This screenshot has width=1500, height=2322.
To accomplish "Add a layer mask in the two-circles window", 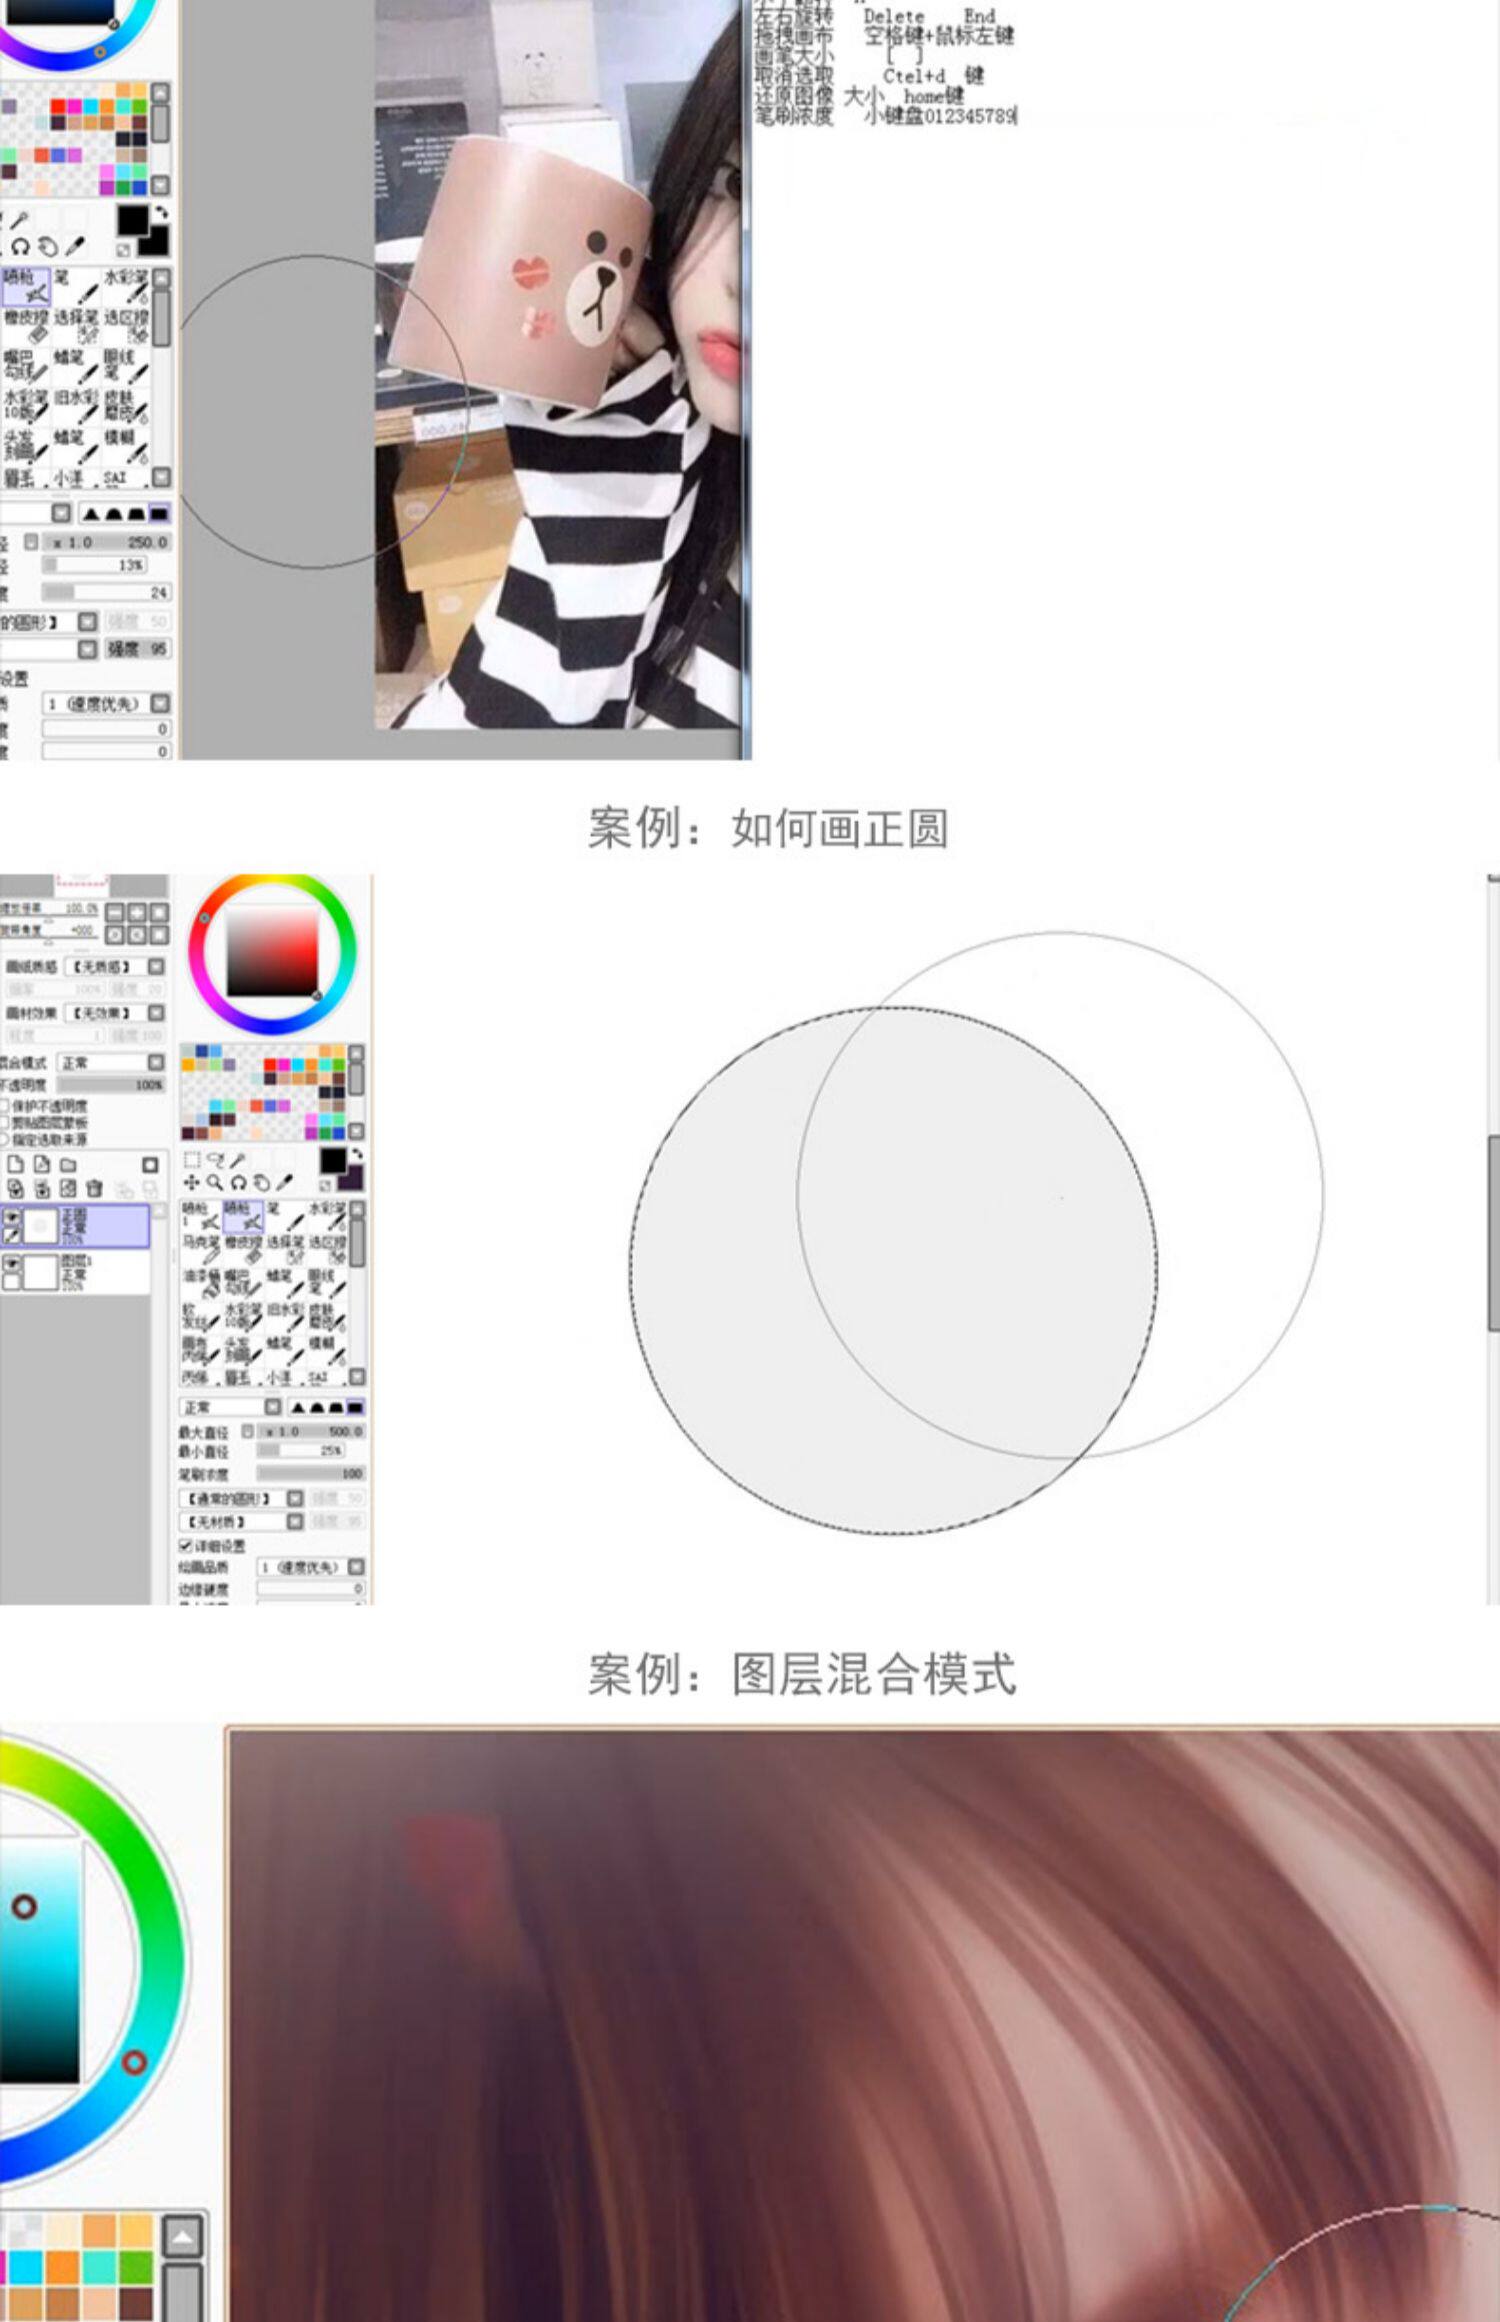I will [150, 1165].
